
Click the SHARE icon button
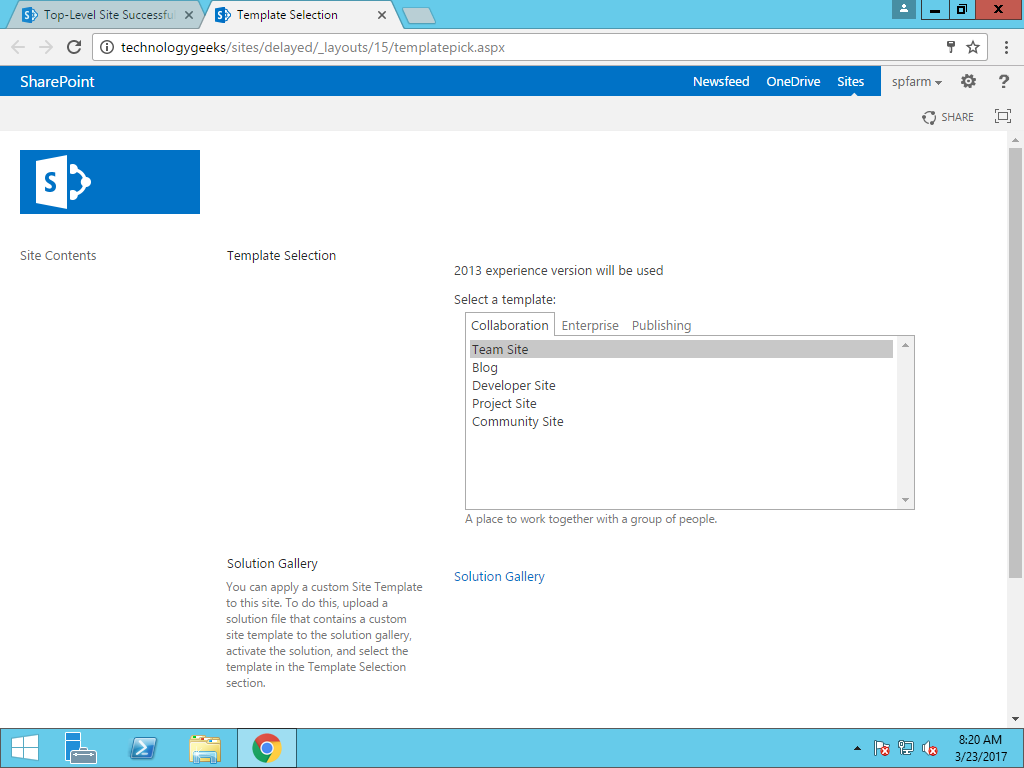(x=948, y=117)
